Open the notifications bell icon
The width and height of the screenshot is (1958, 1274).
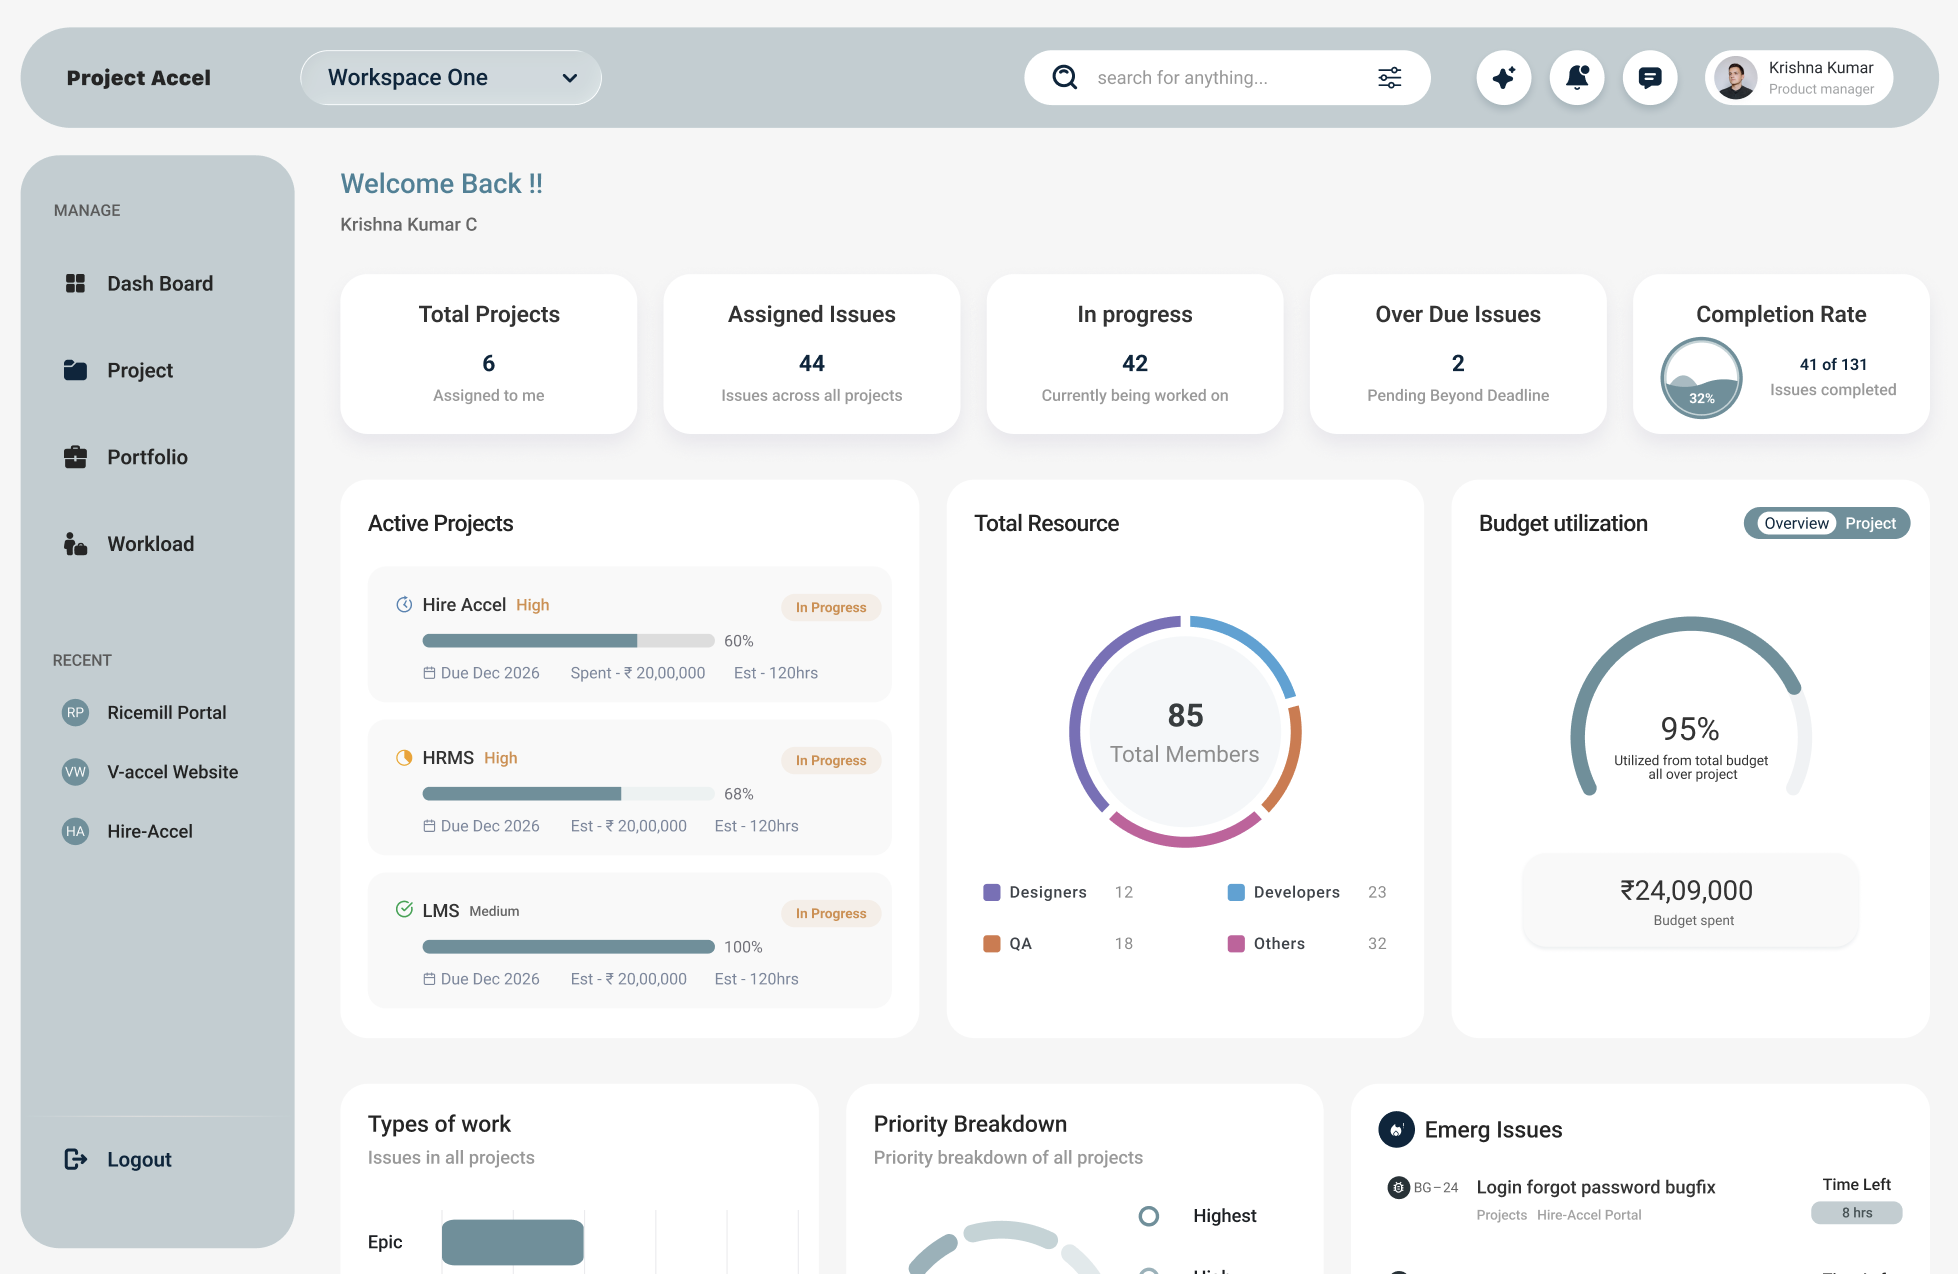click(x=1577, y=78)
